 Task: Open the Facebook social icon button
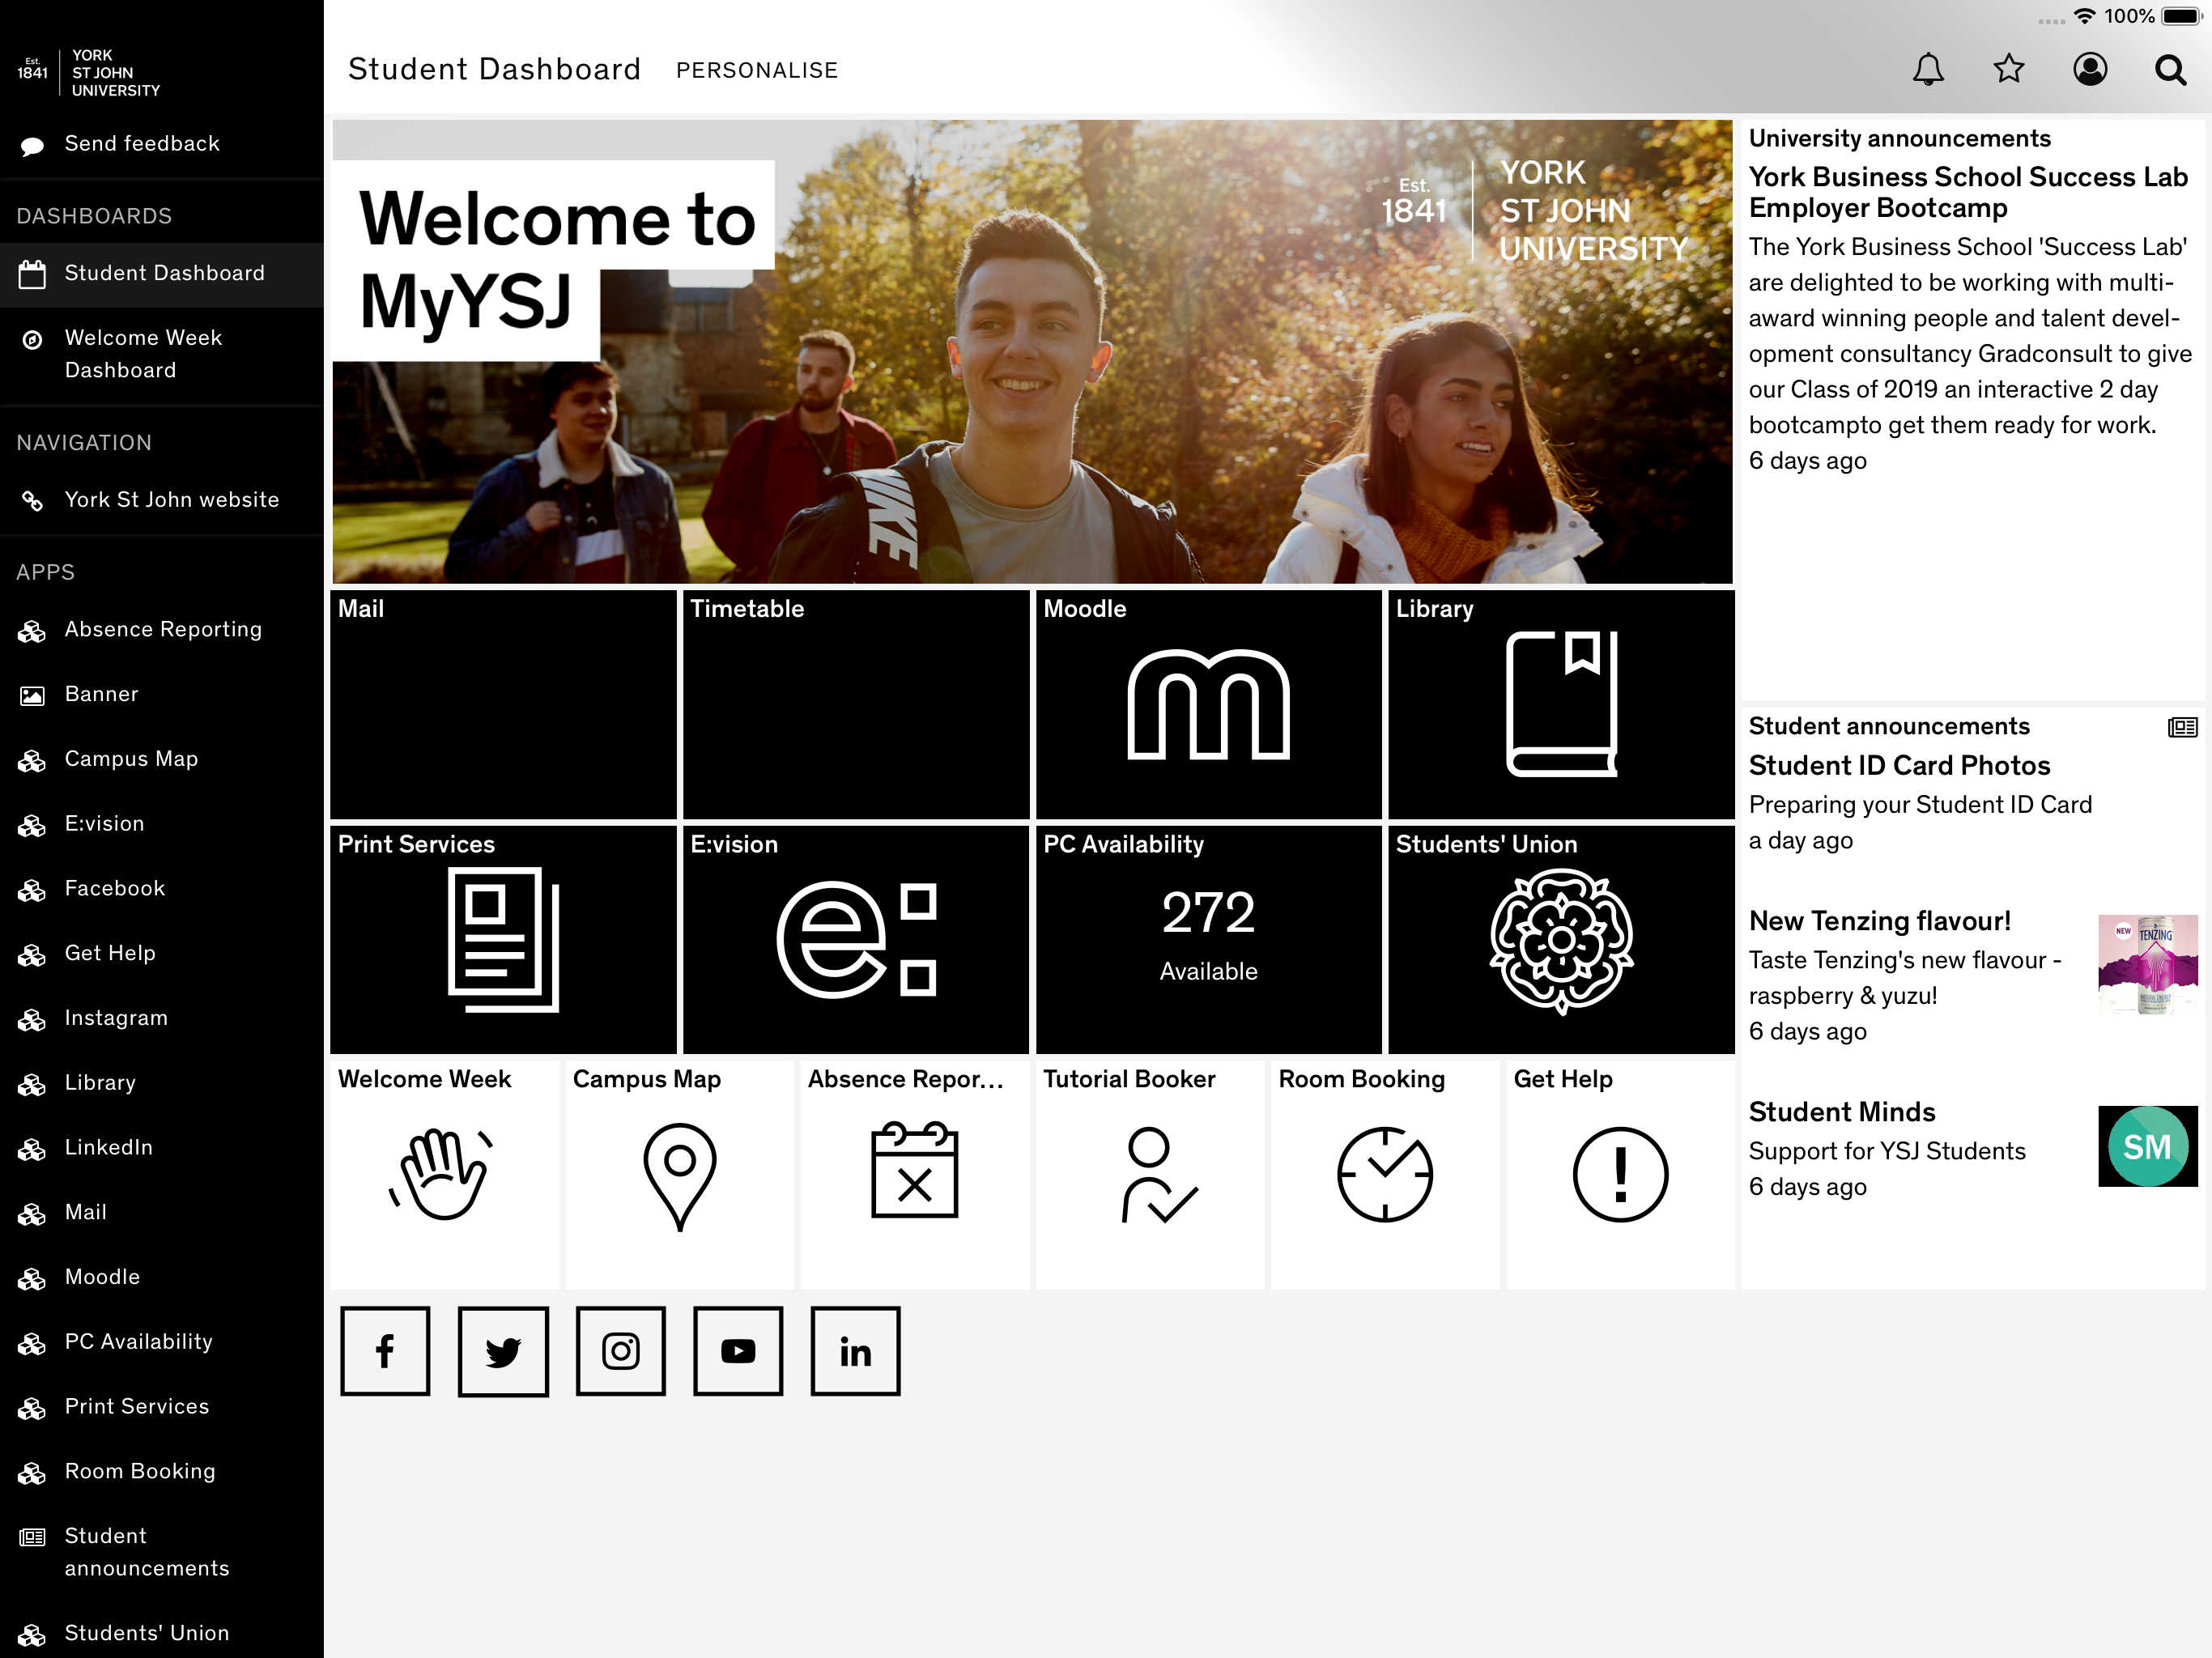tap(385, 1351)
